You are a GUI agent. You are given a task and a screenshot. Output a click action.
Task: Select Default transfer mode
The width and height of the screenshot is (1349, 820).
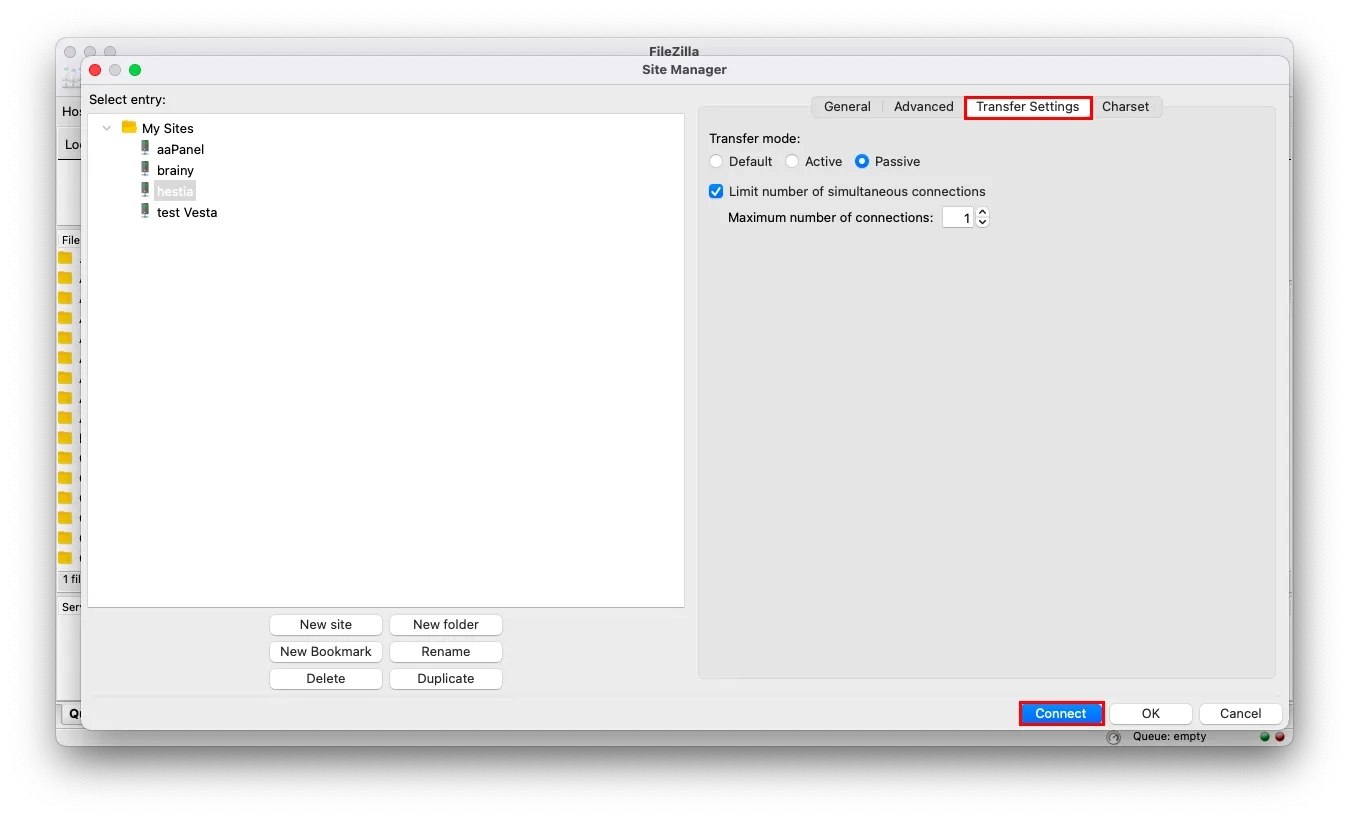[716, 161]
